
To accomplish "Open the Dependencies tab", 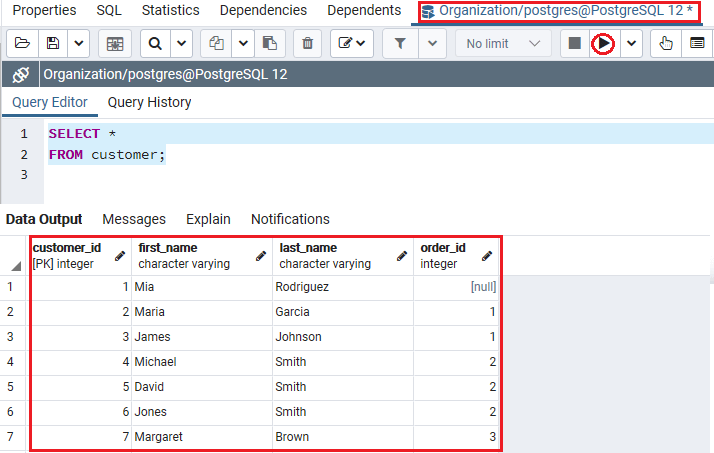I will (x=263, y=10).
